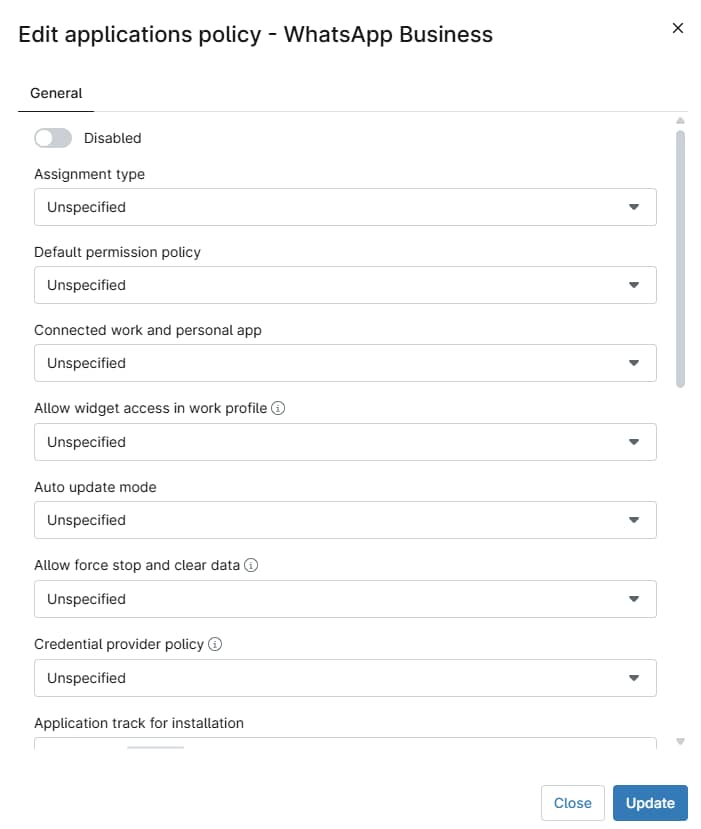
Task: Switch to the General tab
Action: [x=56, y=93]
